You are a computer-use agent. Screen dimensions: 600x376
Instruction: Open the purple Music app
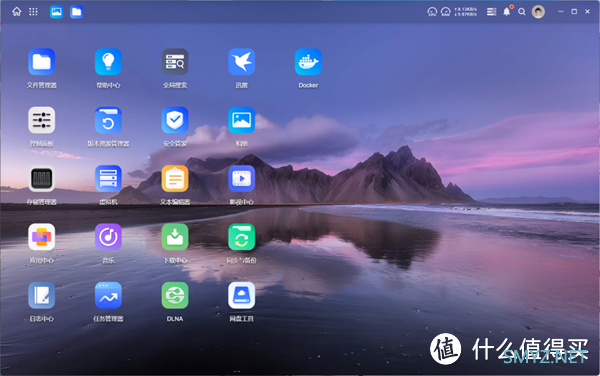point(108,237)
